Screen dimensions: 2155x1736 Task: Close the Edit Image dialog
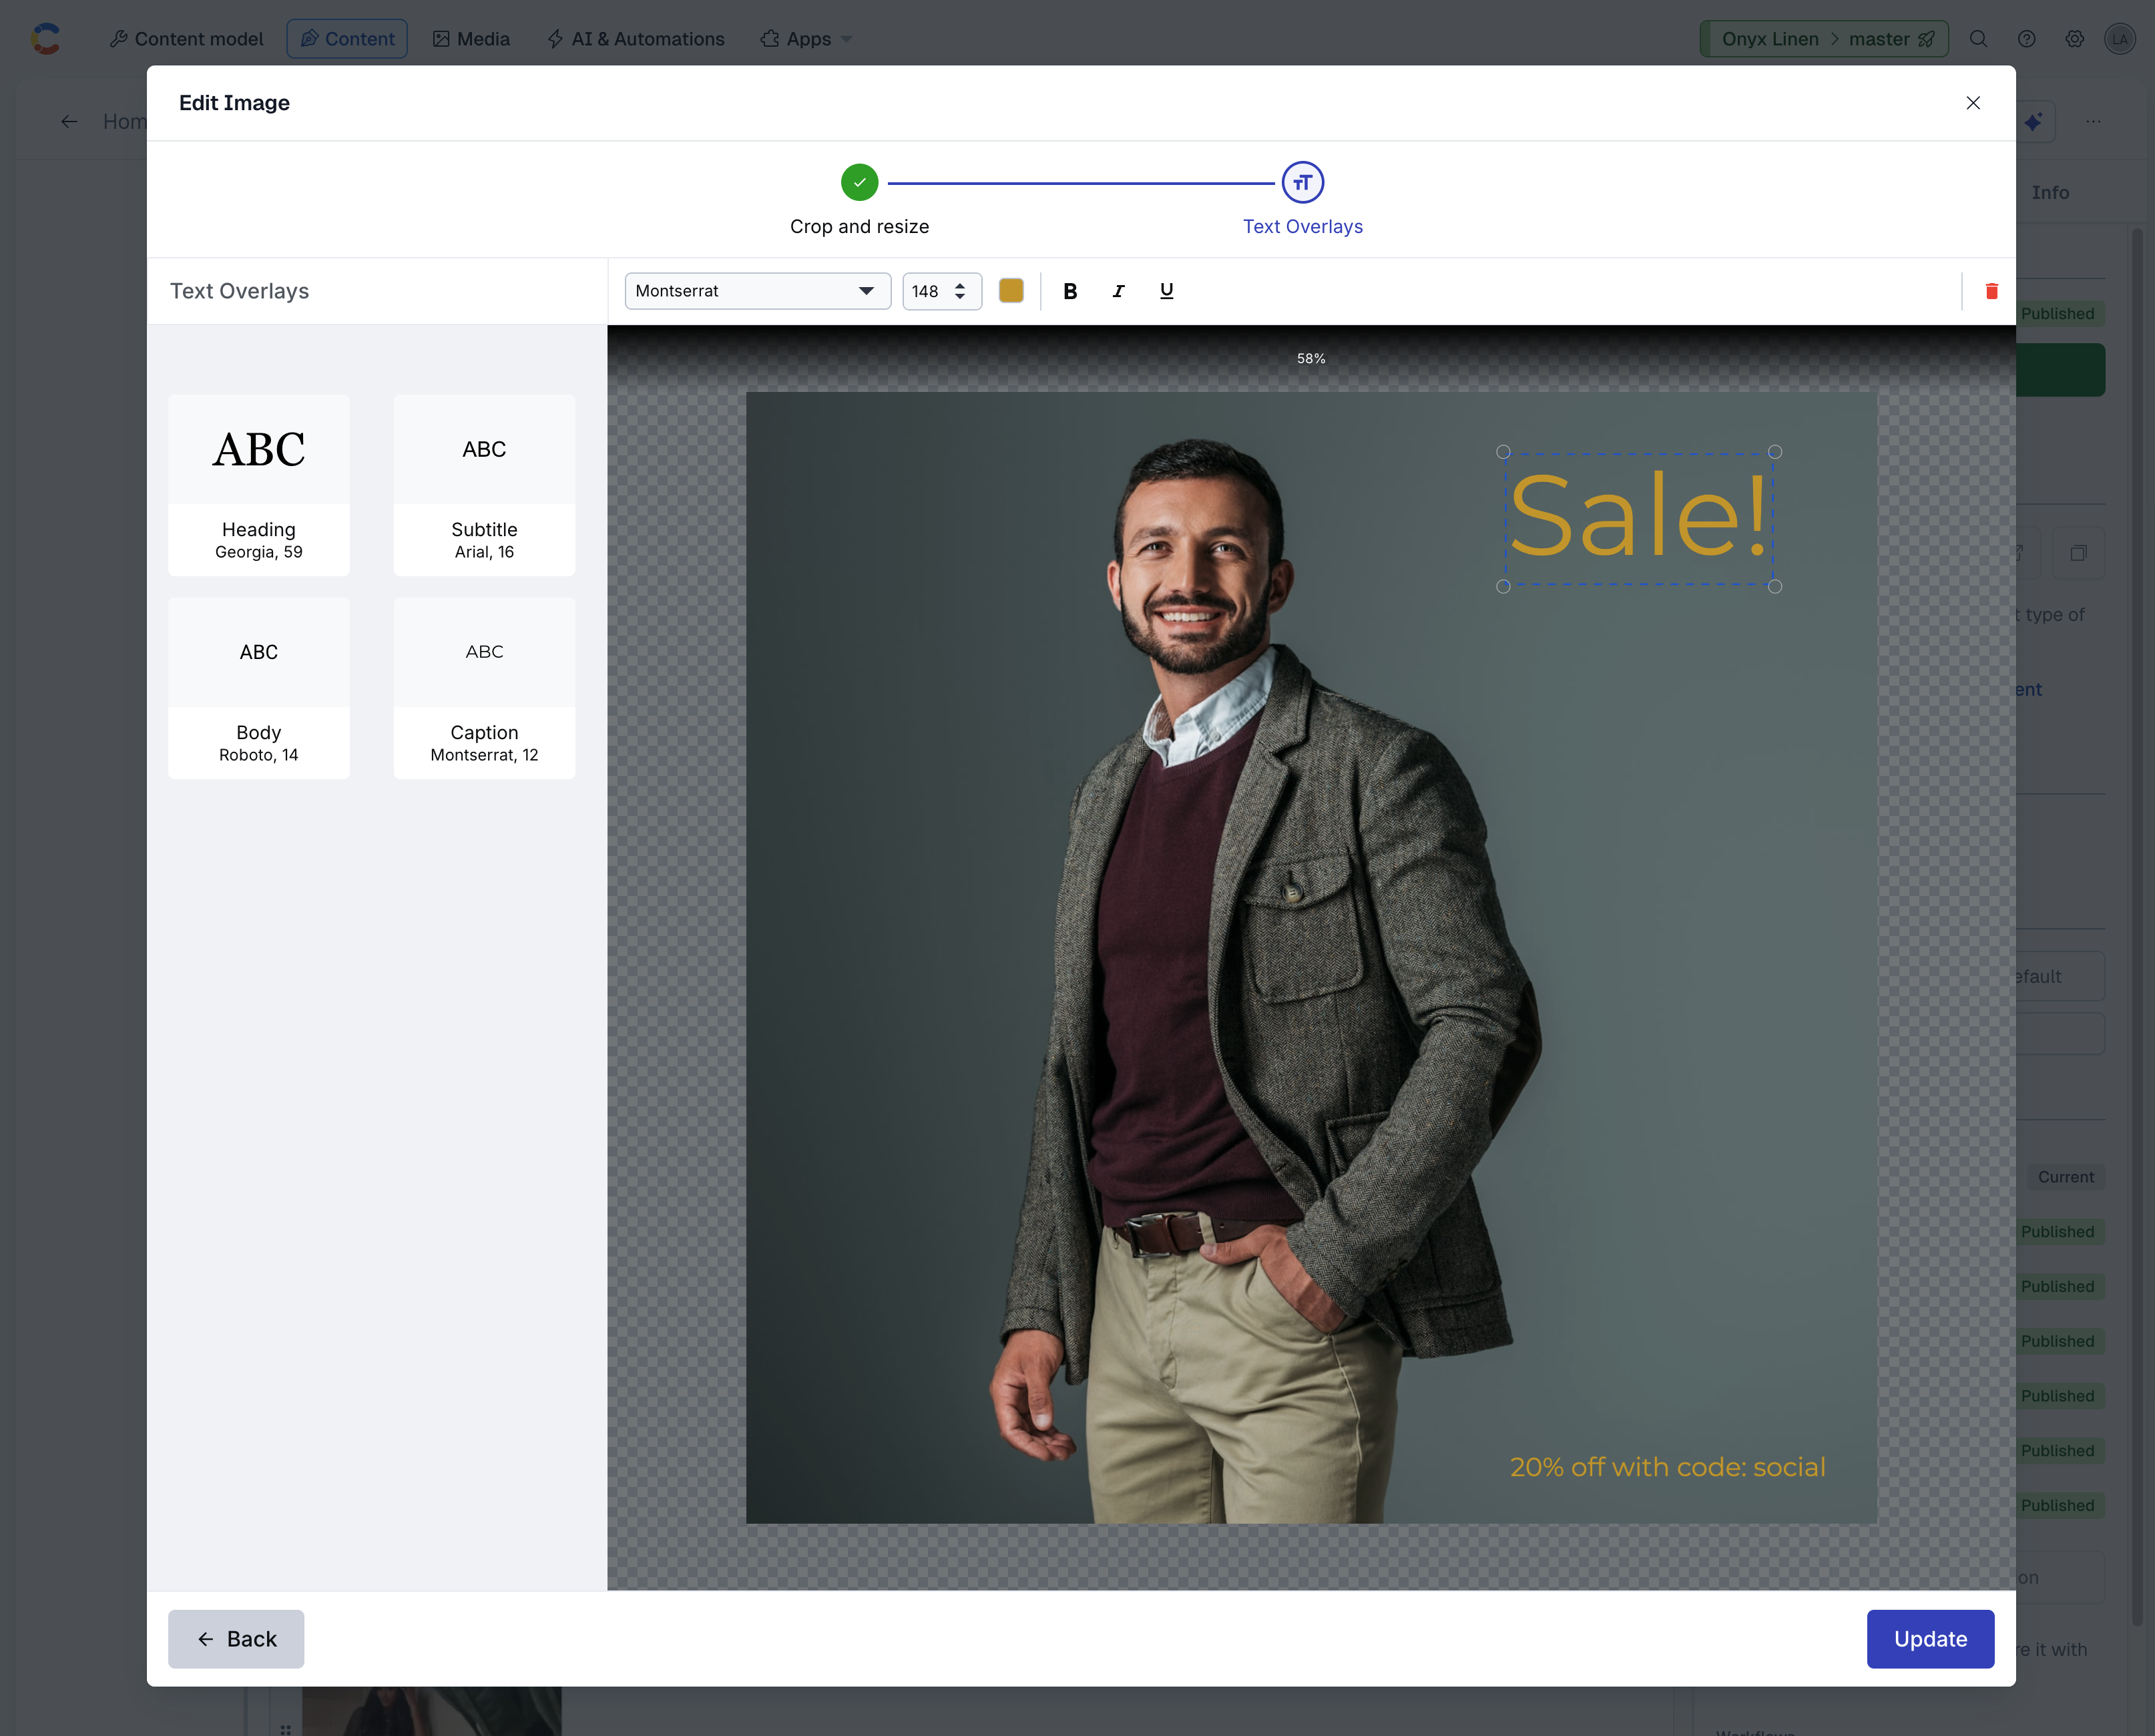pos(1972,103)
